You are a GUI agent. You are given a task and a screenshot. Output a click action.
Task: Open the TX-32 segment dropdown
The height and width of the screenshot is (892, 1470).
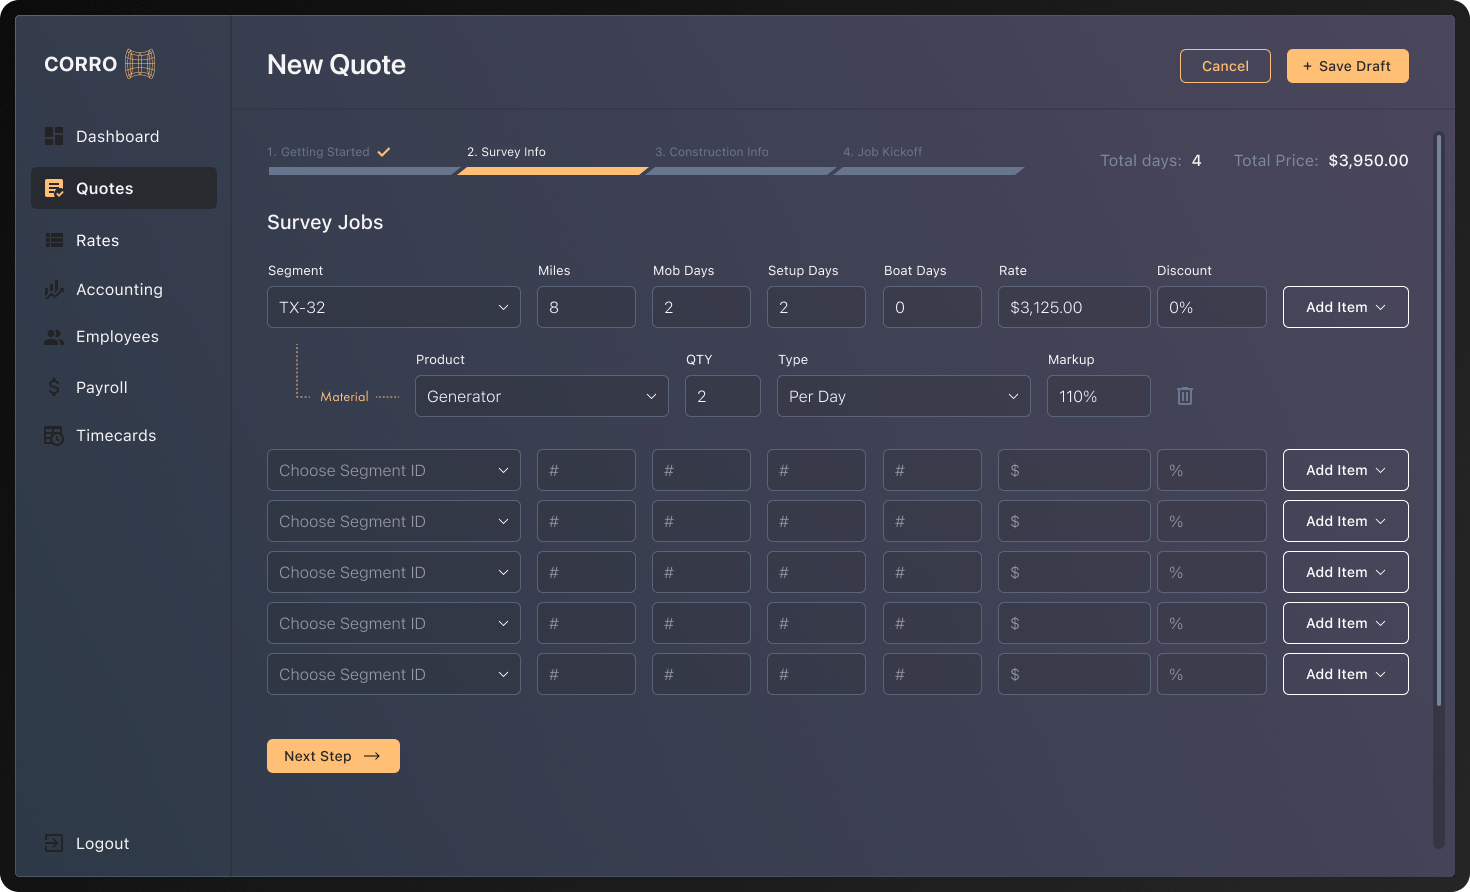[x=394, y=307]
